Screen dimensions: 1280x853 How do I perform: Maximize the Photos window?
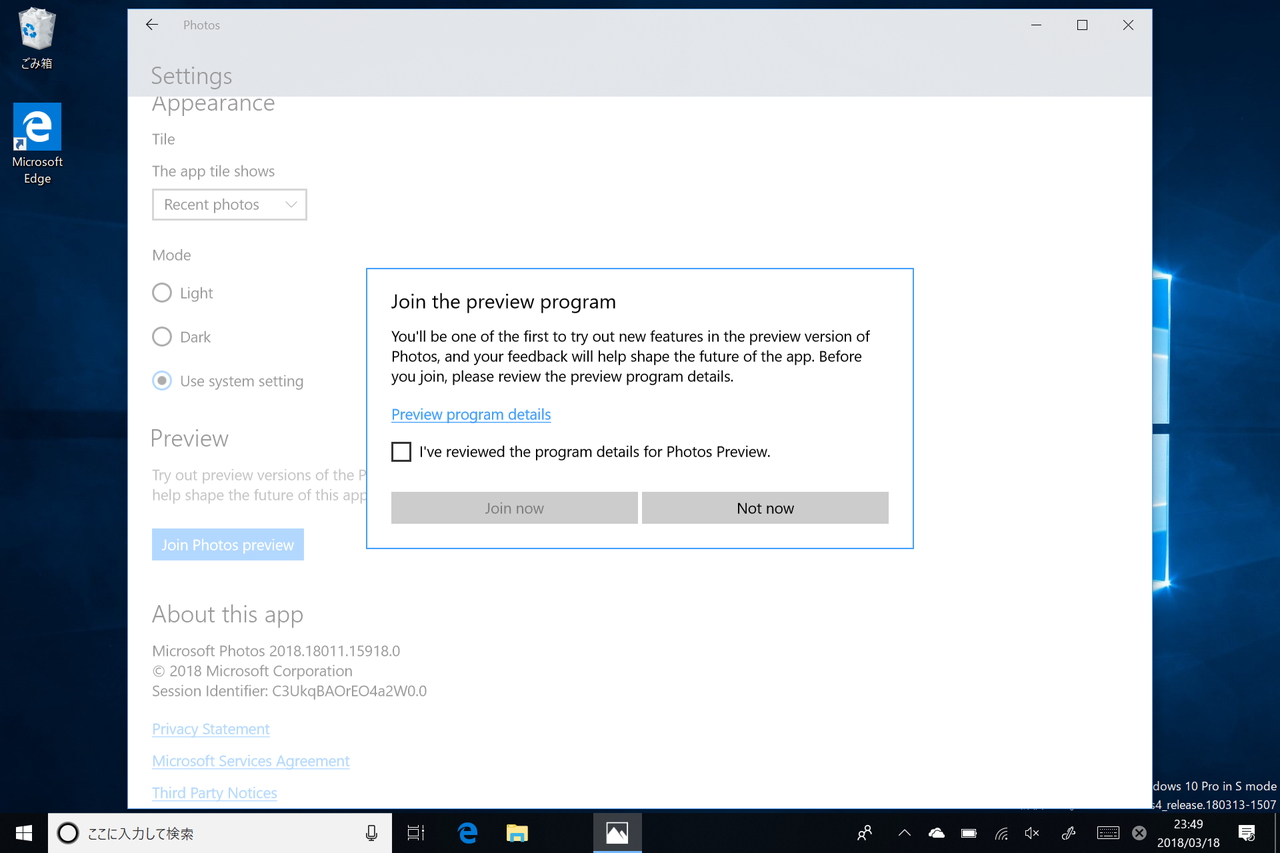(x=1082, y=25)
